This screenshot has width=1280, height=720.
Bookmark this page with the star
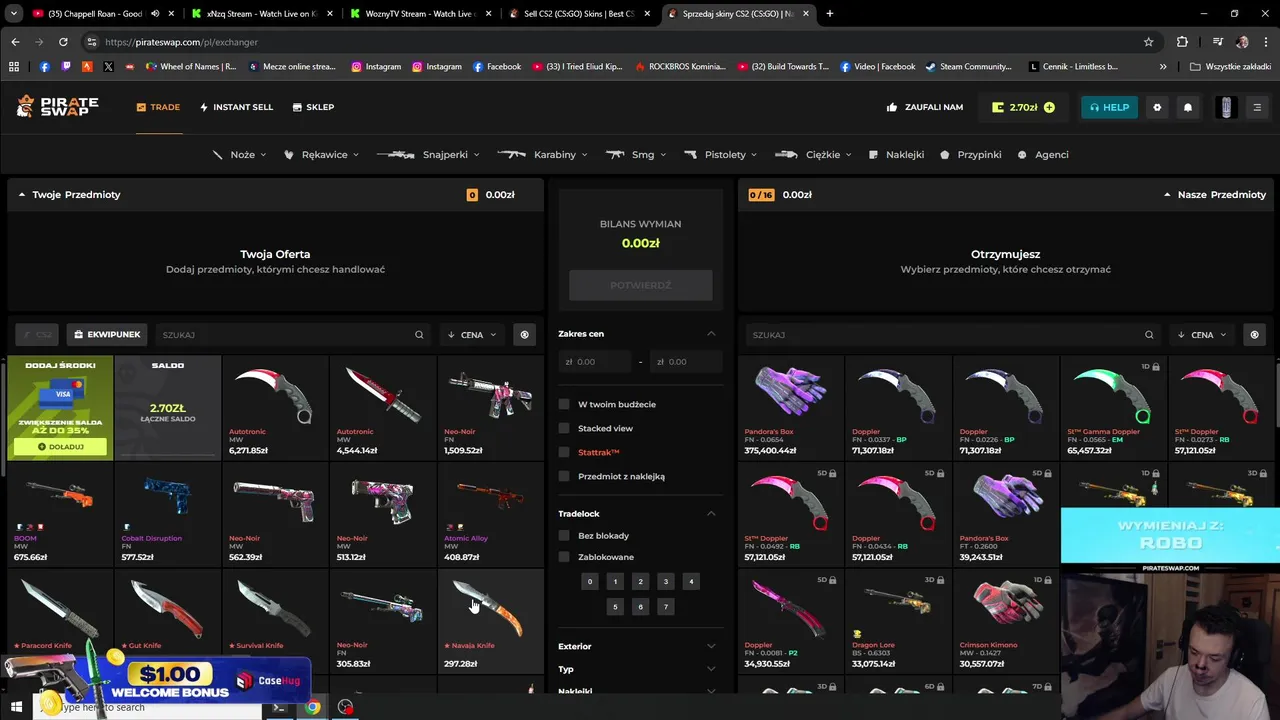(x=1149, y=42)
